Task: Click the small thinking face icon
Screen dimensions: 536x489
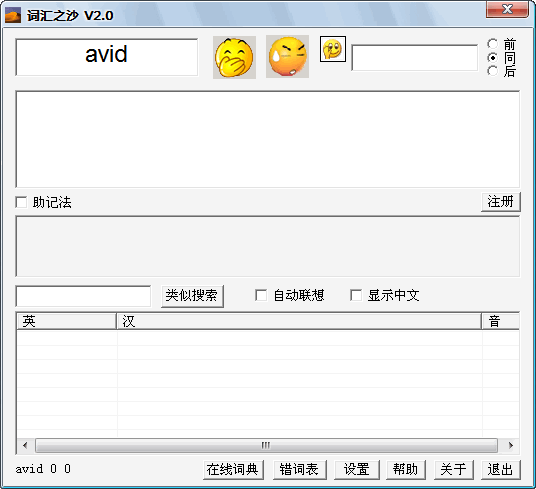Action: coord(333,49)
